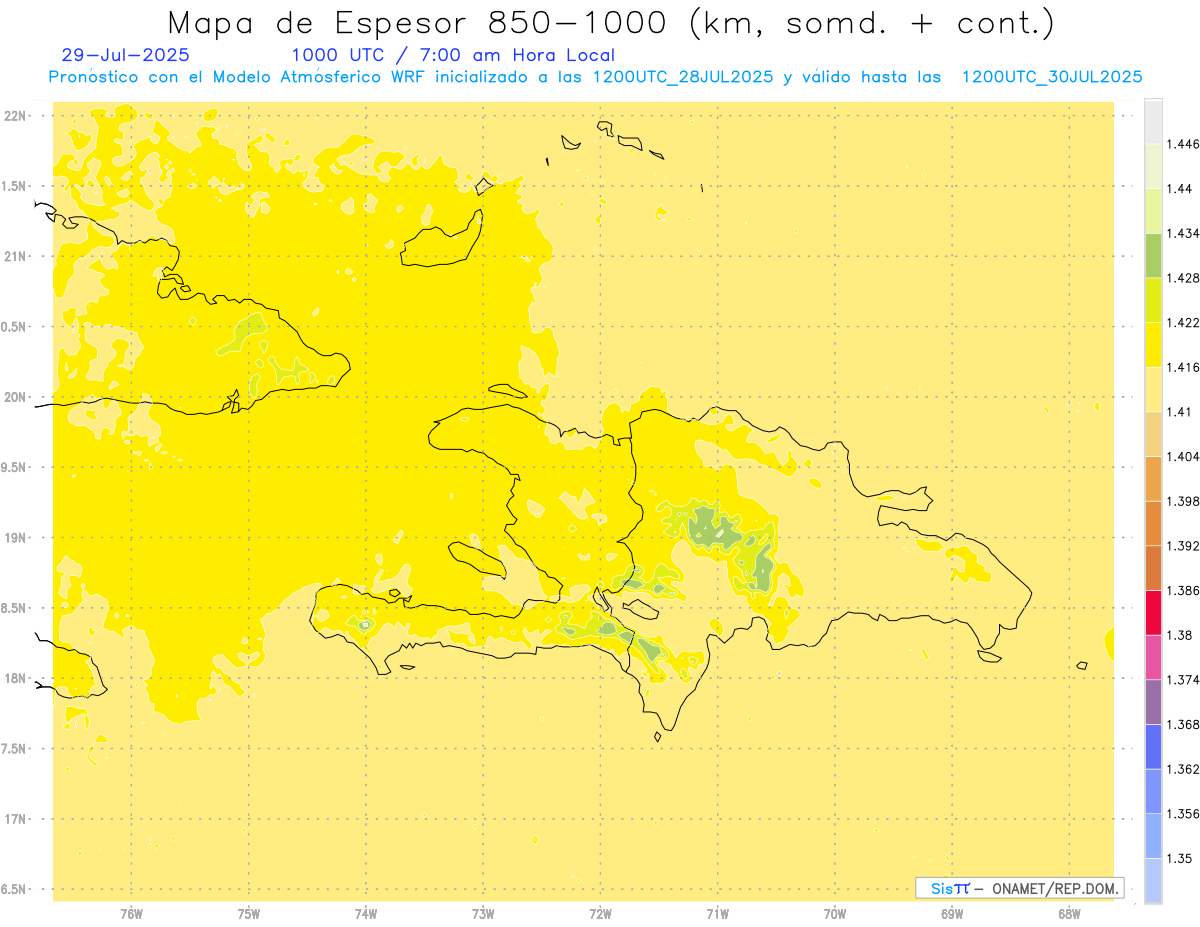Click the longitude label 75W
1200x927 pixels.
point(249,914)
